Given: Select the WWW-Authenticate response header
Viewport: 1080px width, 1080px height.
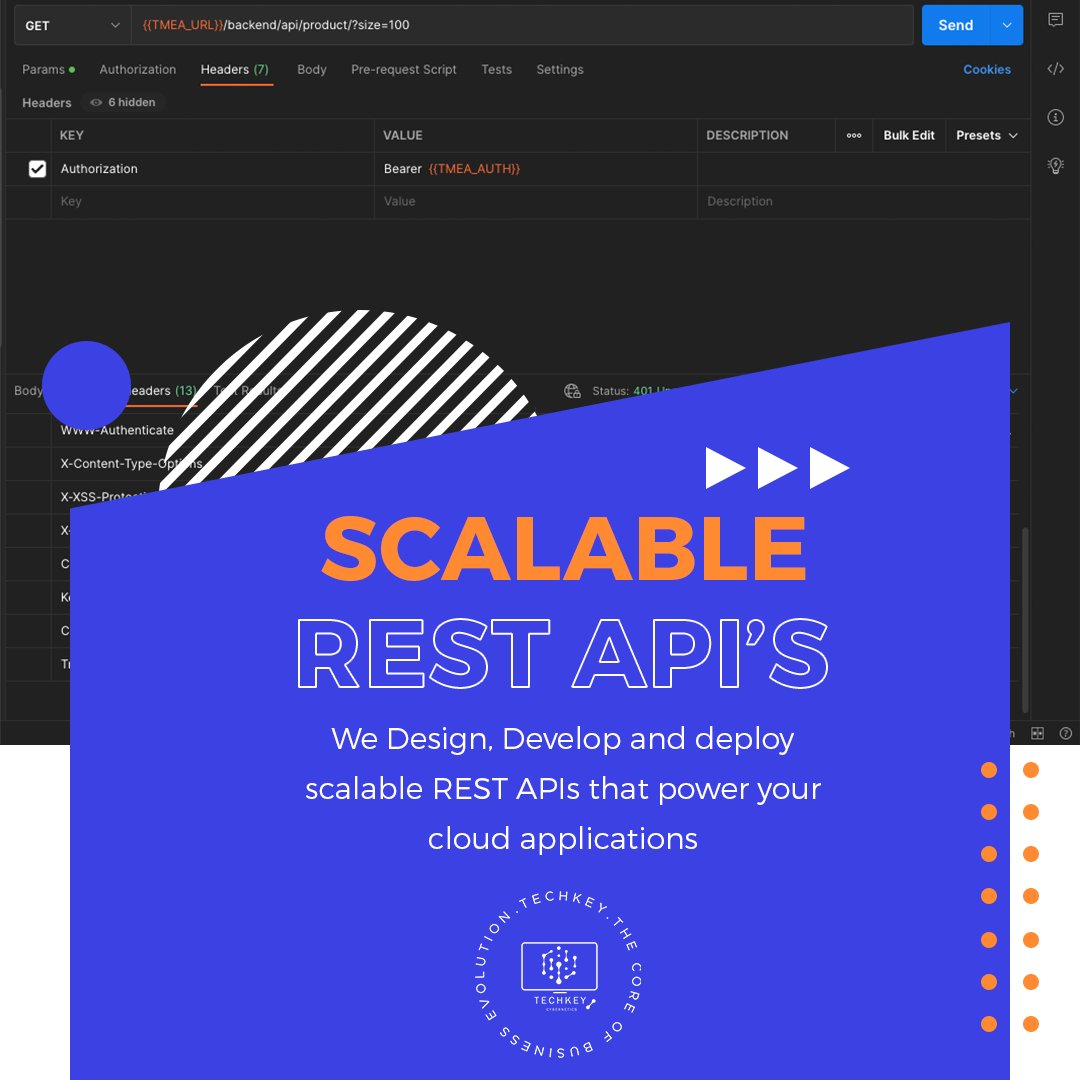Looking at the screenshot, I should (x=117, y=430).
